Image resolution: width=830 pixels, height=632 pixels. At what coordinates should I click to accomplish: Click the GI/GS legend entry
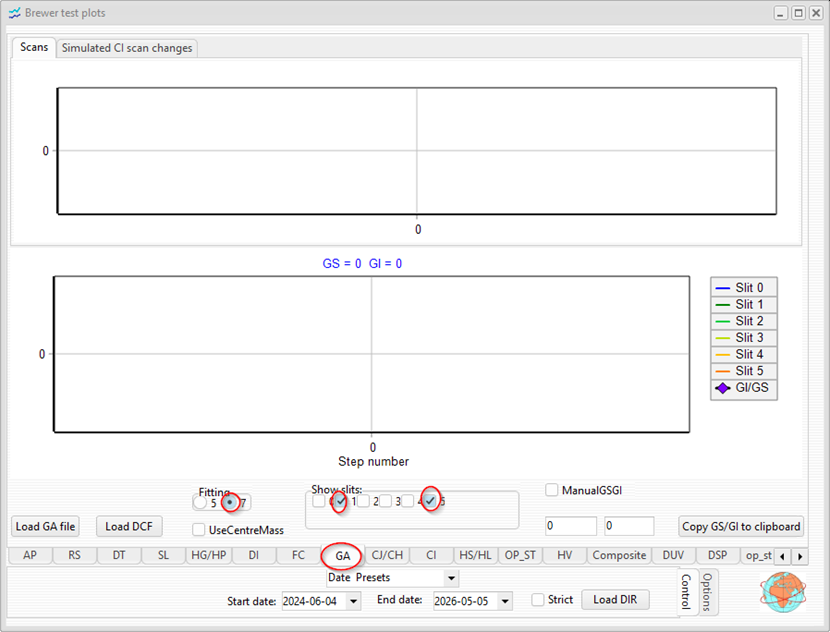coord(744,388)
